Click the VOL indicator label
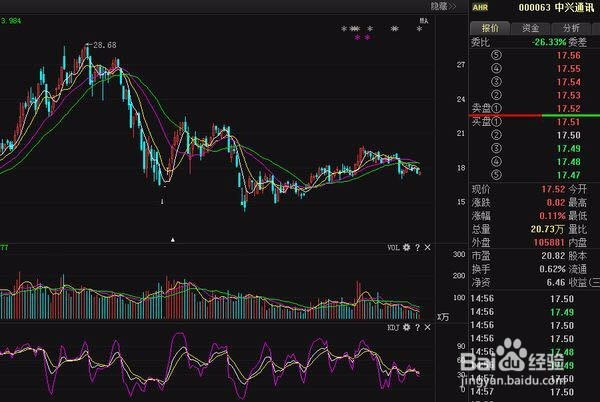The width and height of the screenshot is (600, 402). pos(393,247)
